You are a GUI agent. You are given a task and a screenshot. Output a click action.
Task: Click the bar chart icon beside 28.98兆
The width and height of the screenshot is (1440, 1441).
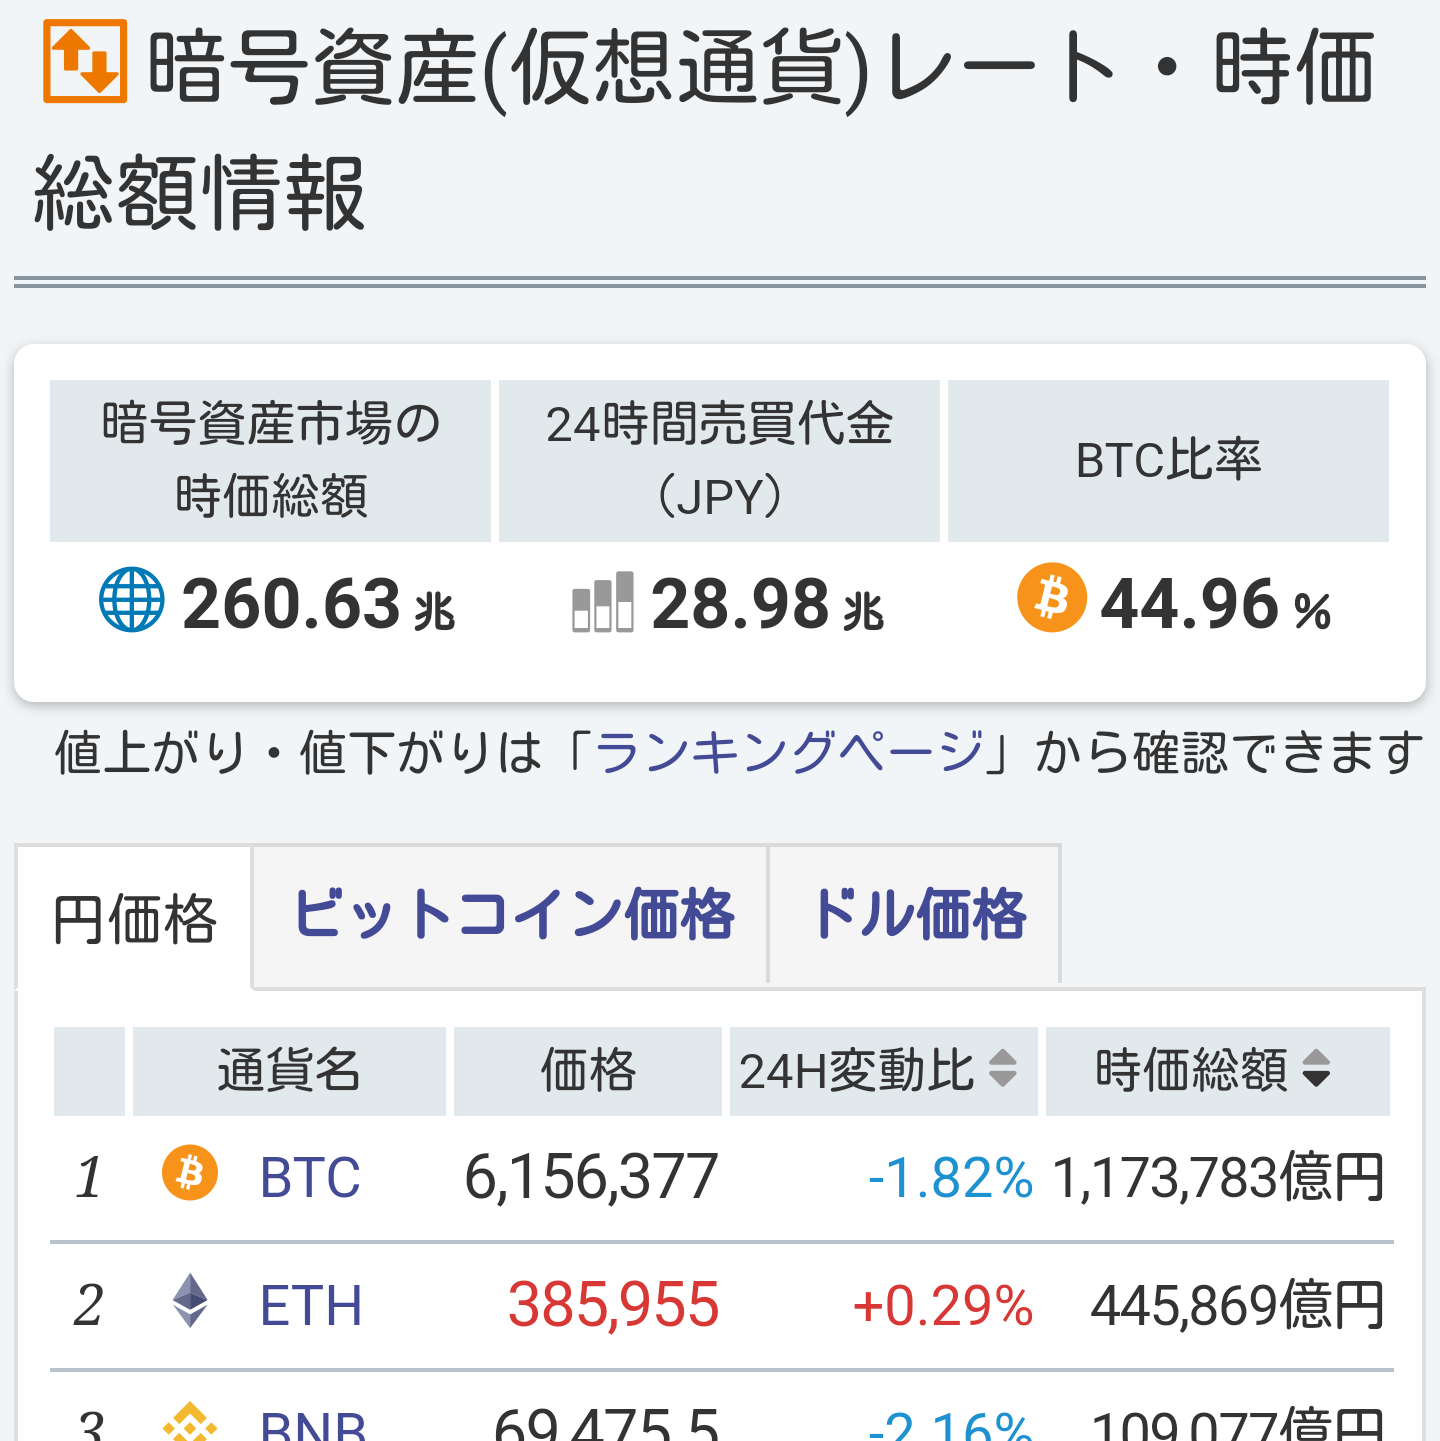[x=603, y=601]
